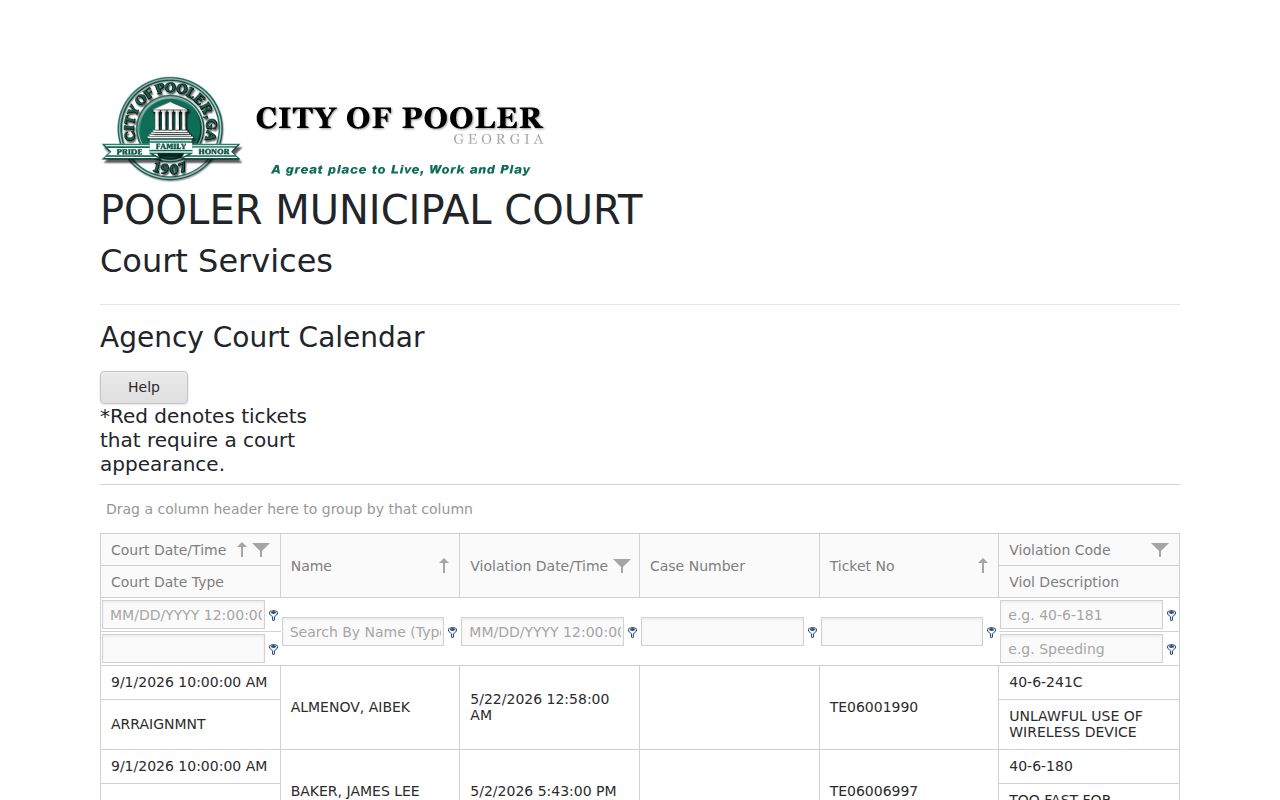
Task: Click the Viol Description column header
Action: click(1089, 582)
